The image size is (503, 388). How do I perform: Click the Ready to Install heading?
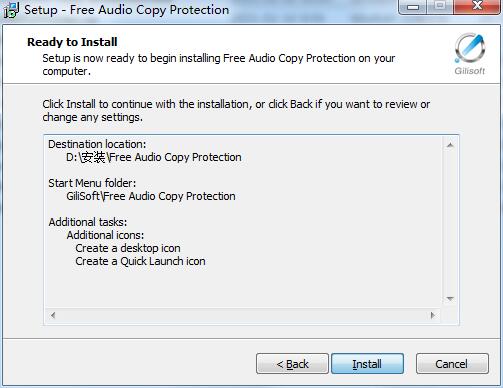(x=72, y=42)
